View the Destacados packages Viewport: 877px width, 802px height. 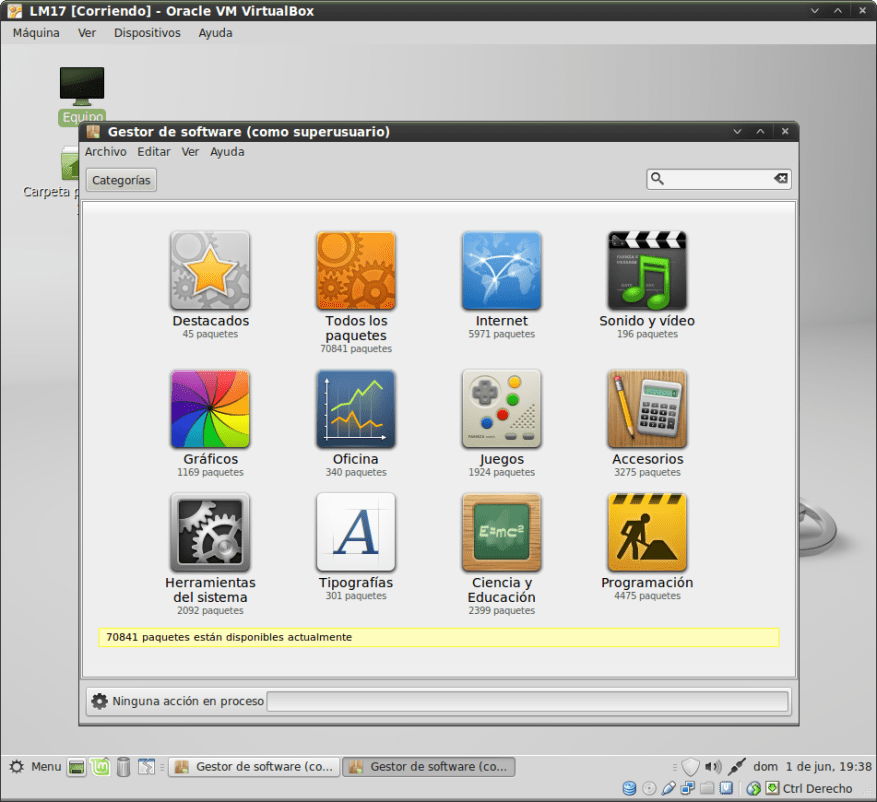[x=210, y=270]
